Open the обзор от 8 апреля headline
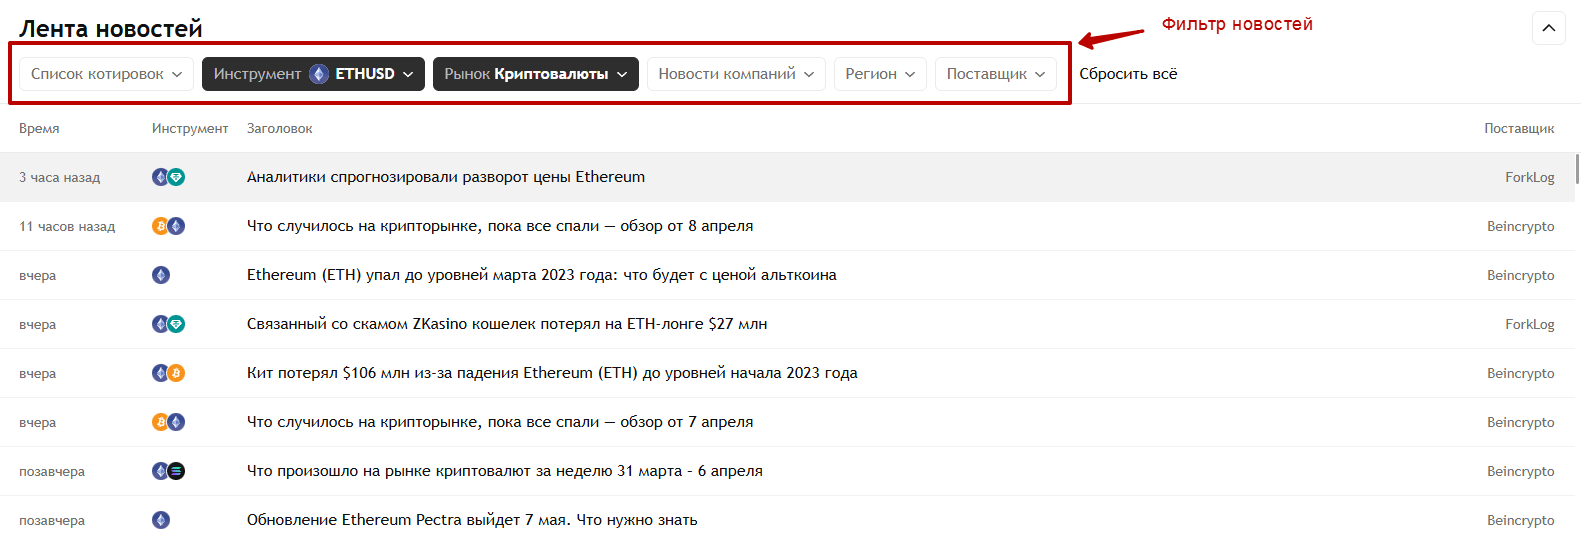The height and width of the screenshot is (541, 1581). [500, 226]
